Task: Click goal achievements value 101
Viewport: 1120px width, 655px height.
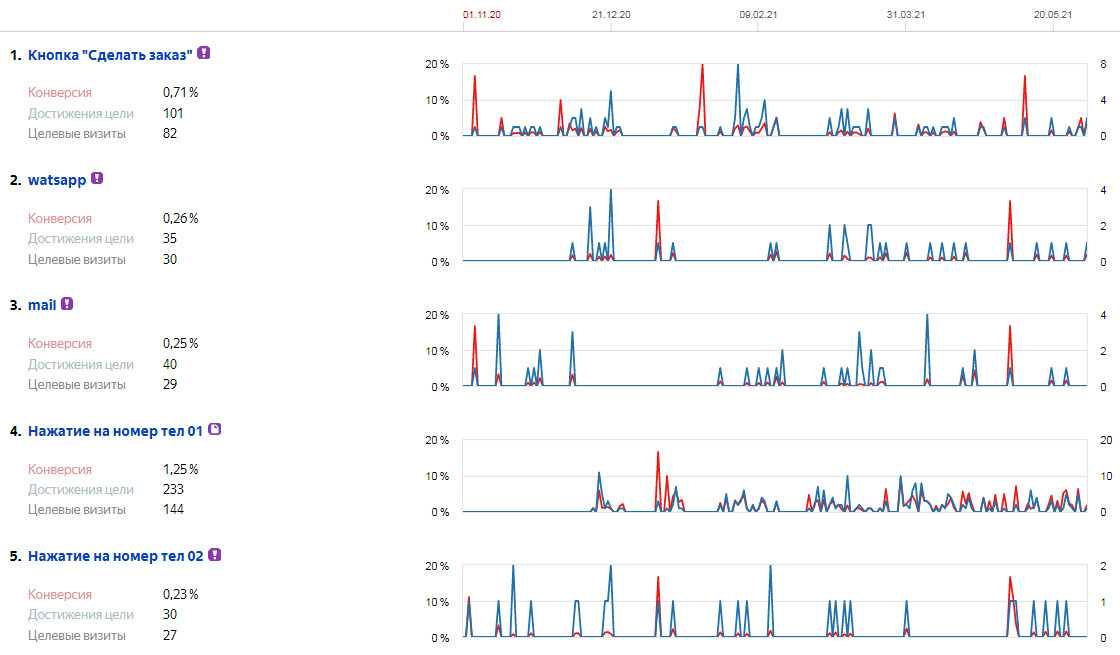Action: tap(173, 113)
